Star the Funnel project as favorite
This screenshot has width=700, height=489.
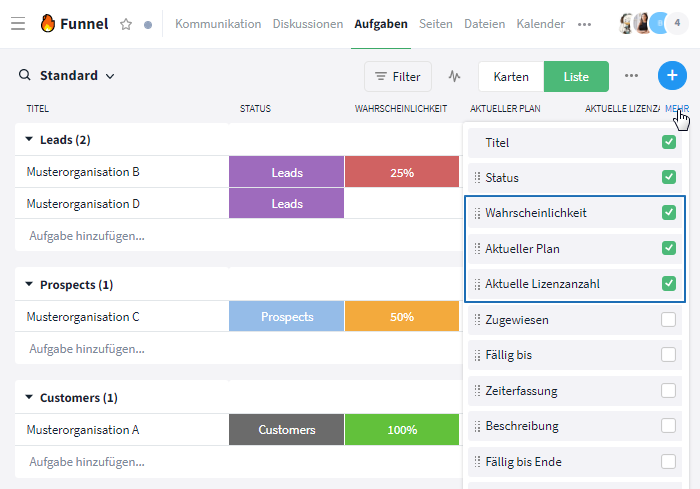coord(126,24)
